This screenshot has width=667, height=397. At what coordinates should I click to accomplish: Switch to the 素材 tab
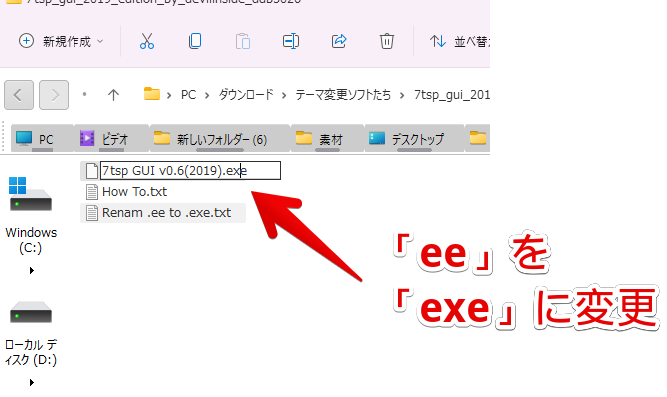pyautogui.click(x=328, y=139)
